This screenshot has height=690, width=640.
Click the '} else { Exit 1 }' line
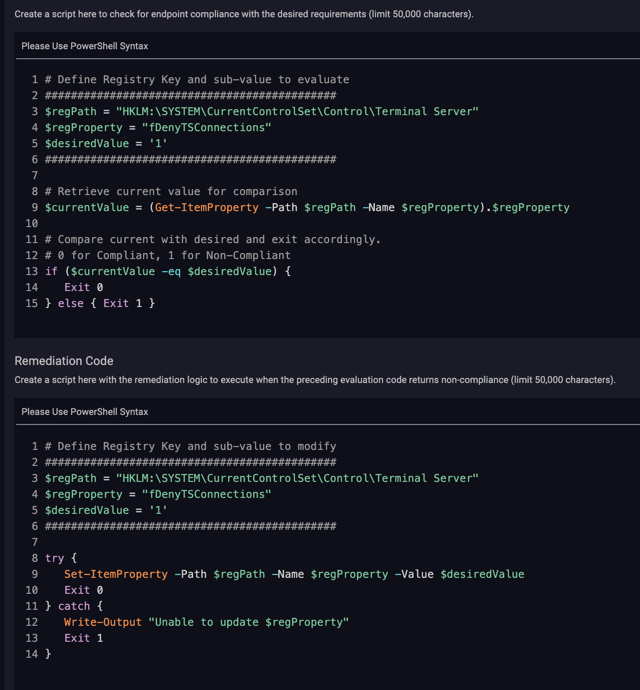100,303
